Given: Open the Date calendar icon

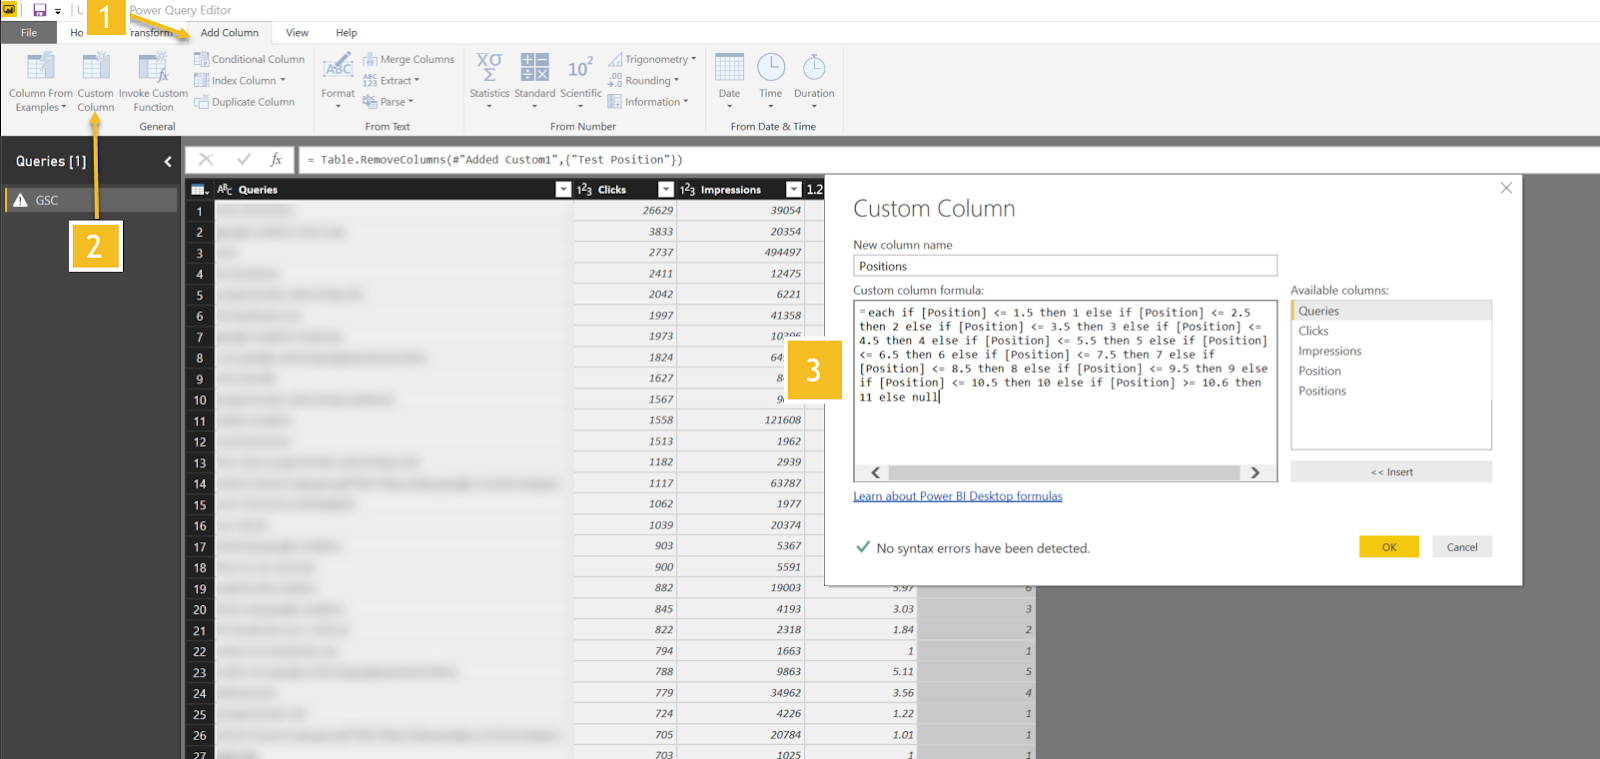Looking at the screenshot, I should pyautogui.click(x=729, y=68).
